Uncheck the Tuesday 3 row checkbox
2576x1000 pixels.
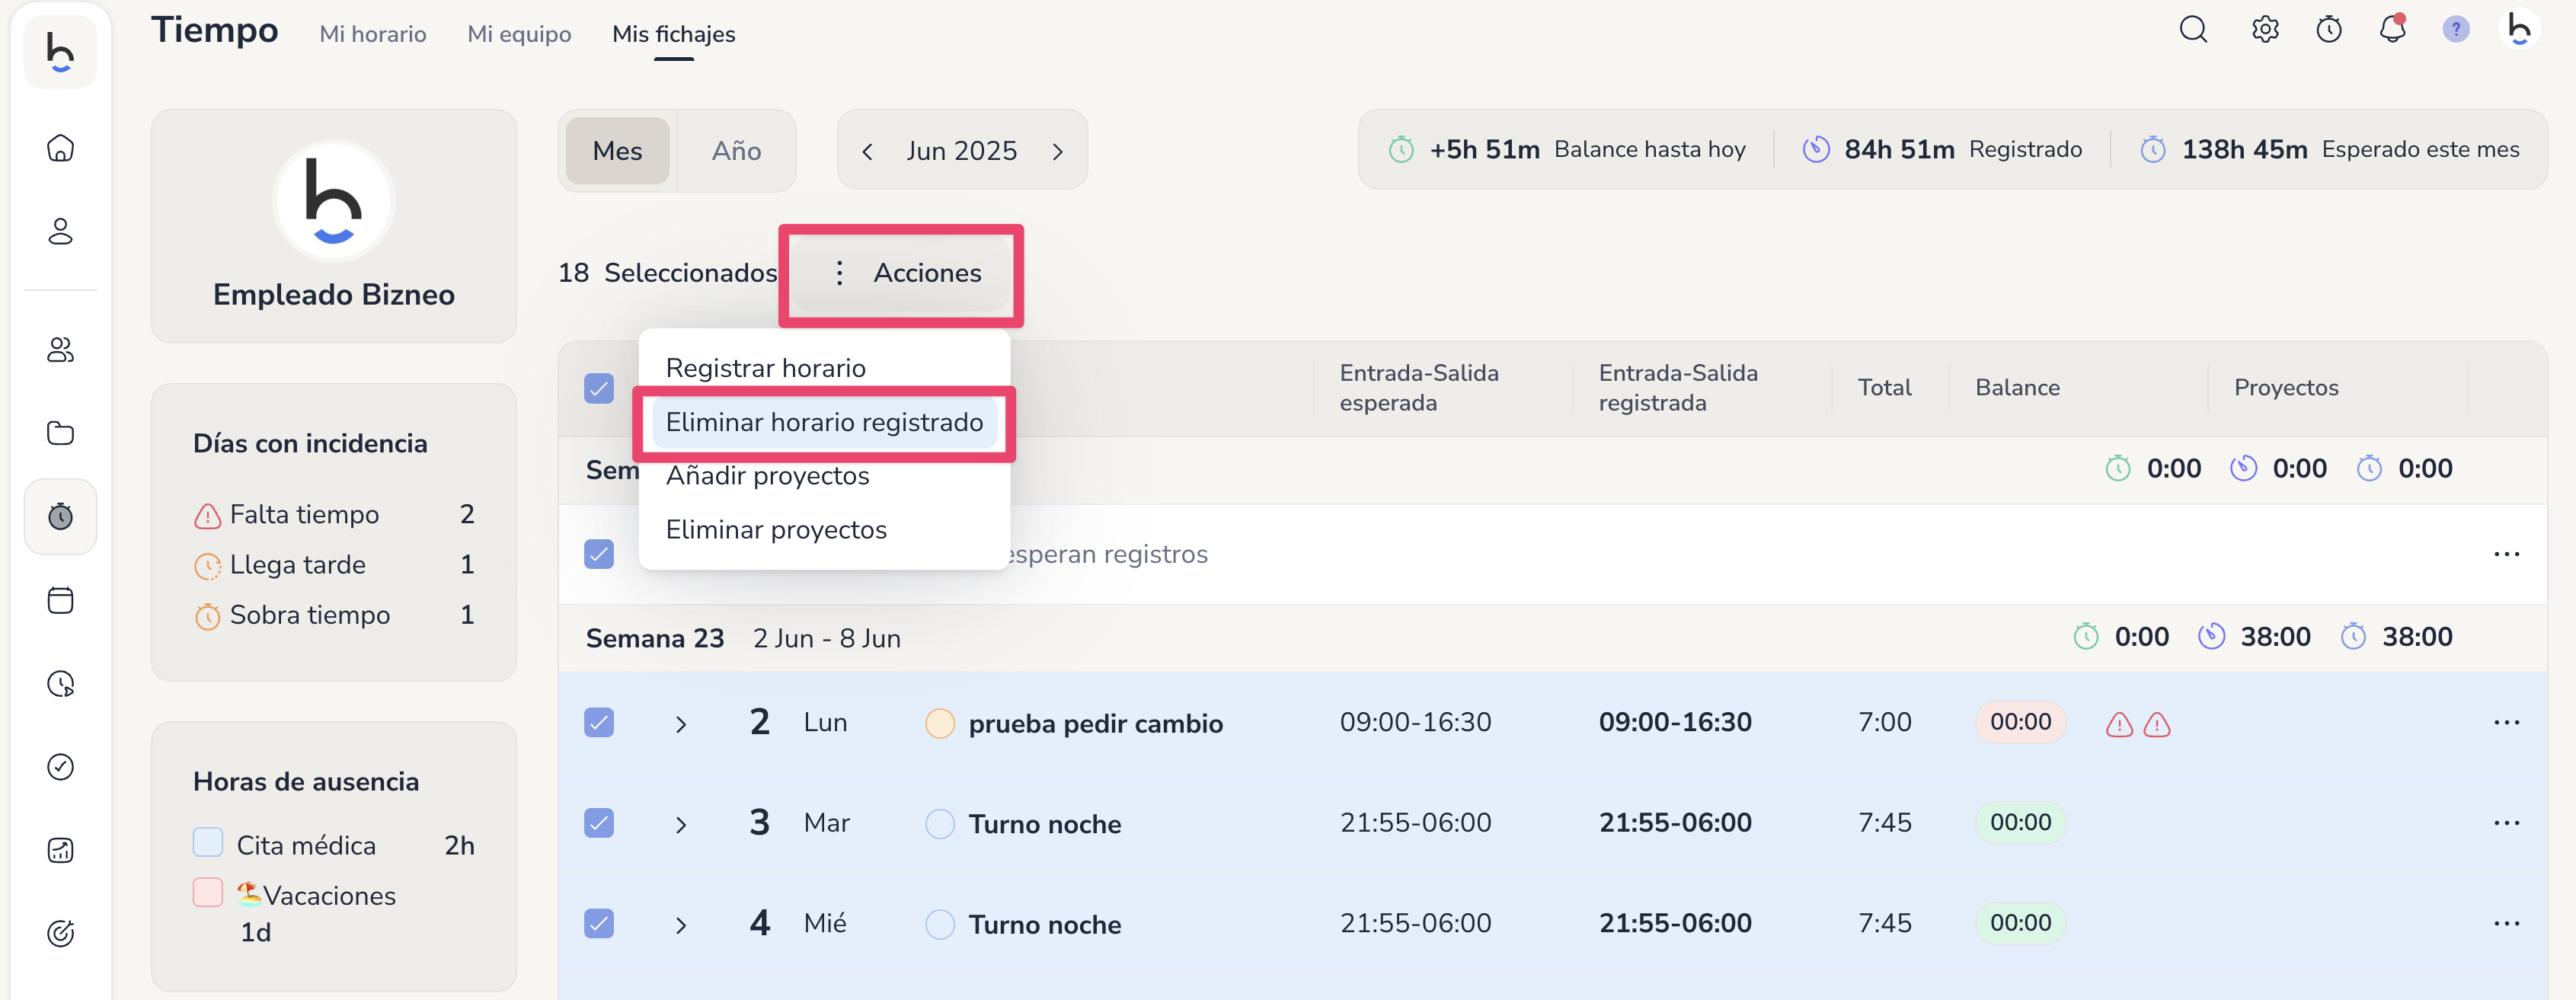(599, 823)
